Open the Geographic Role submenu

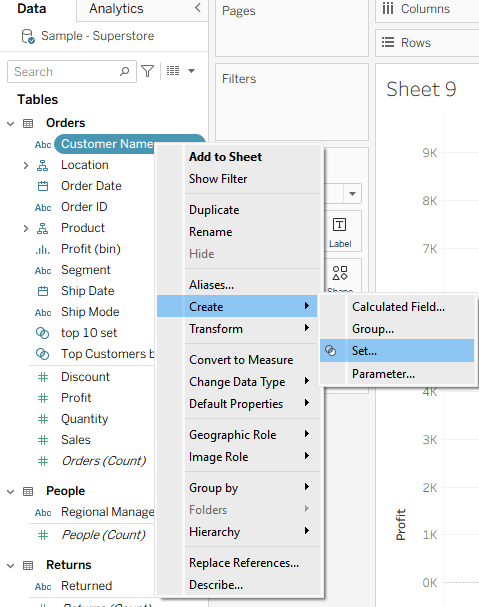pyautogui.click(x=237, y=435)
